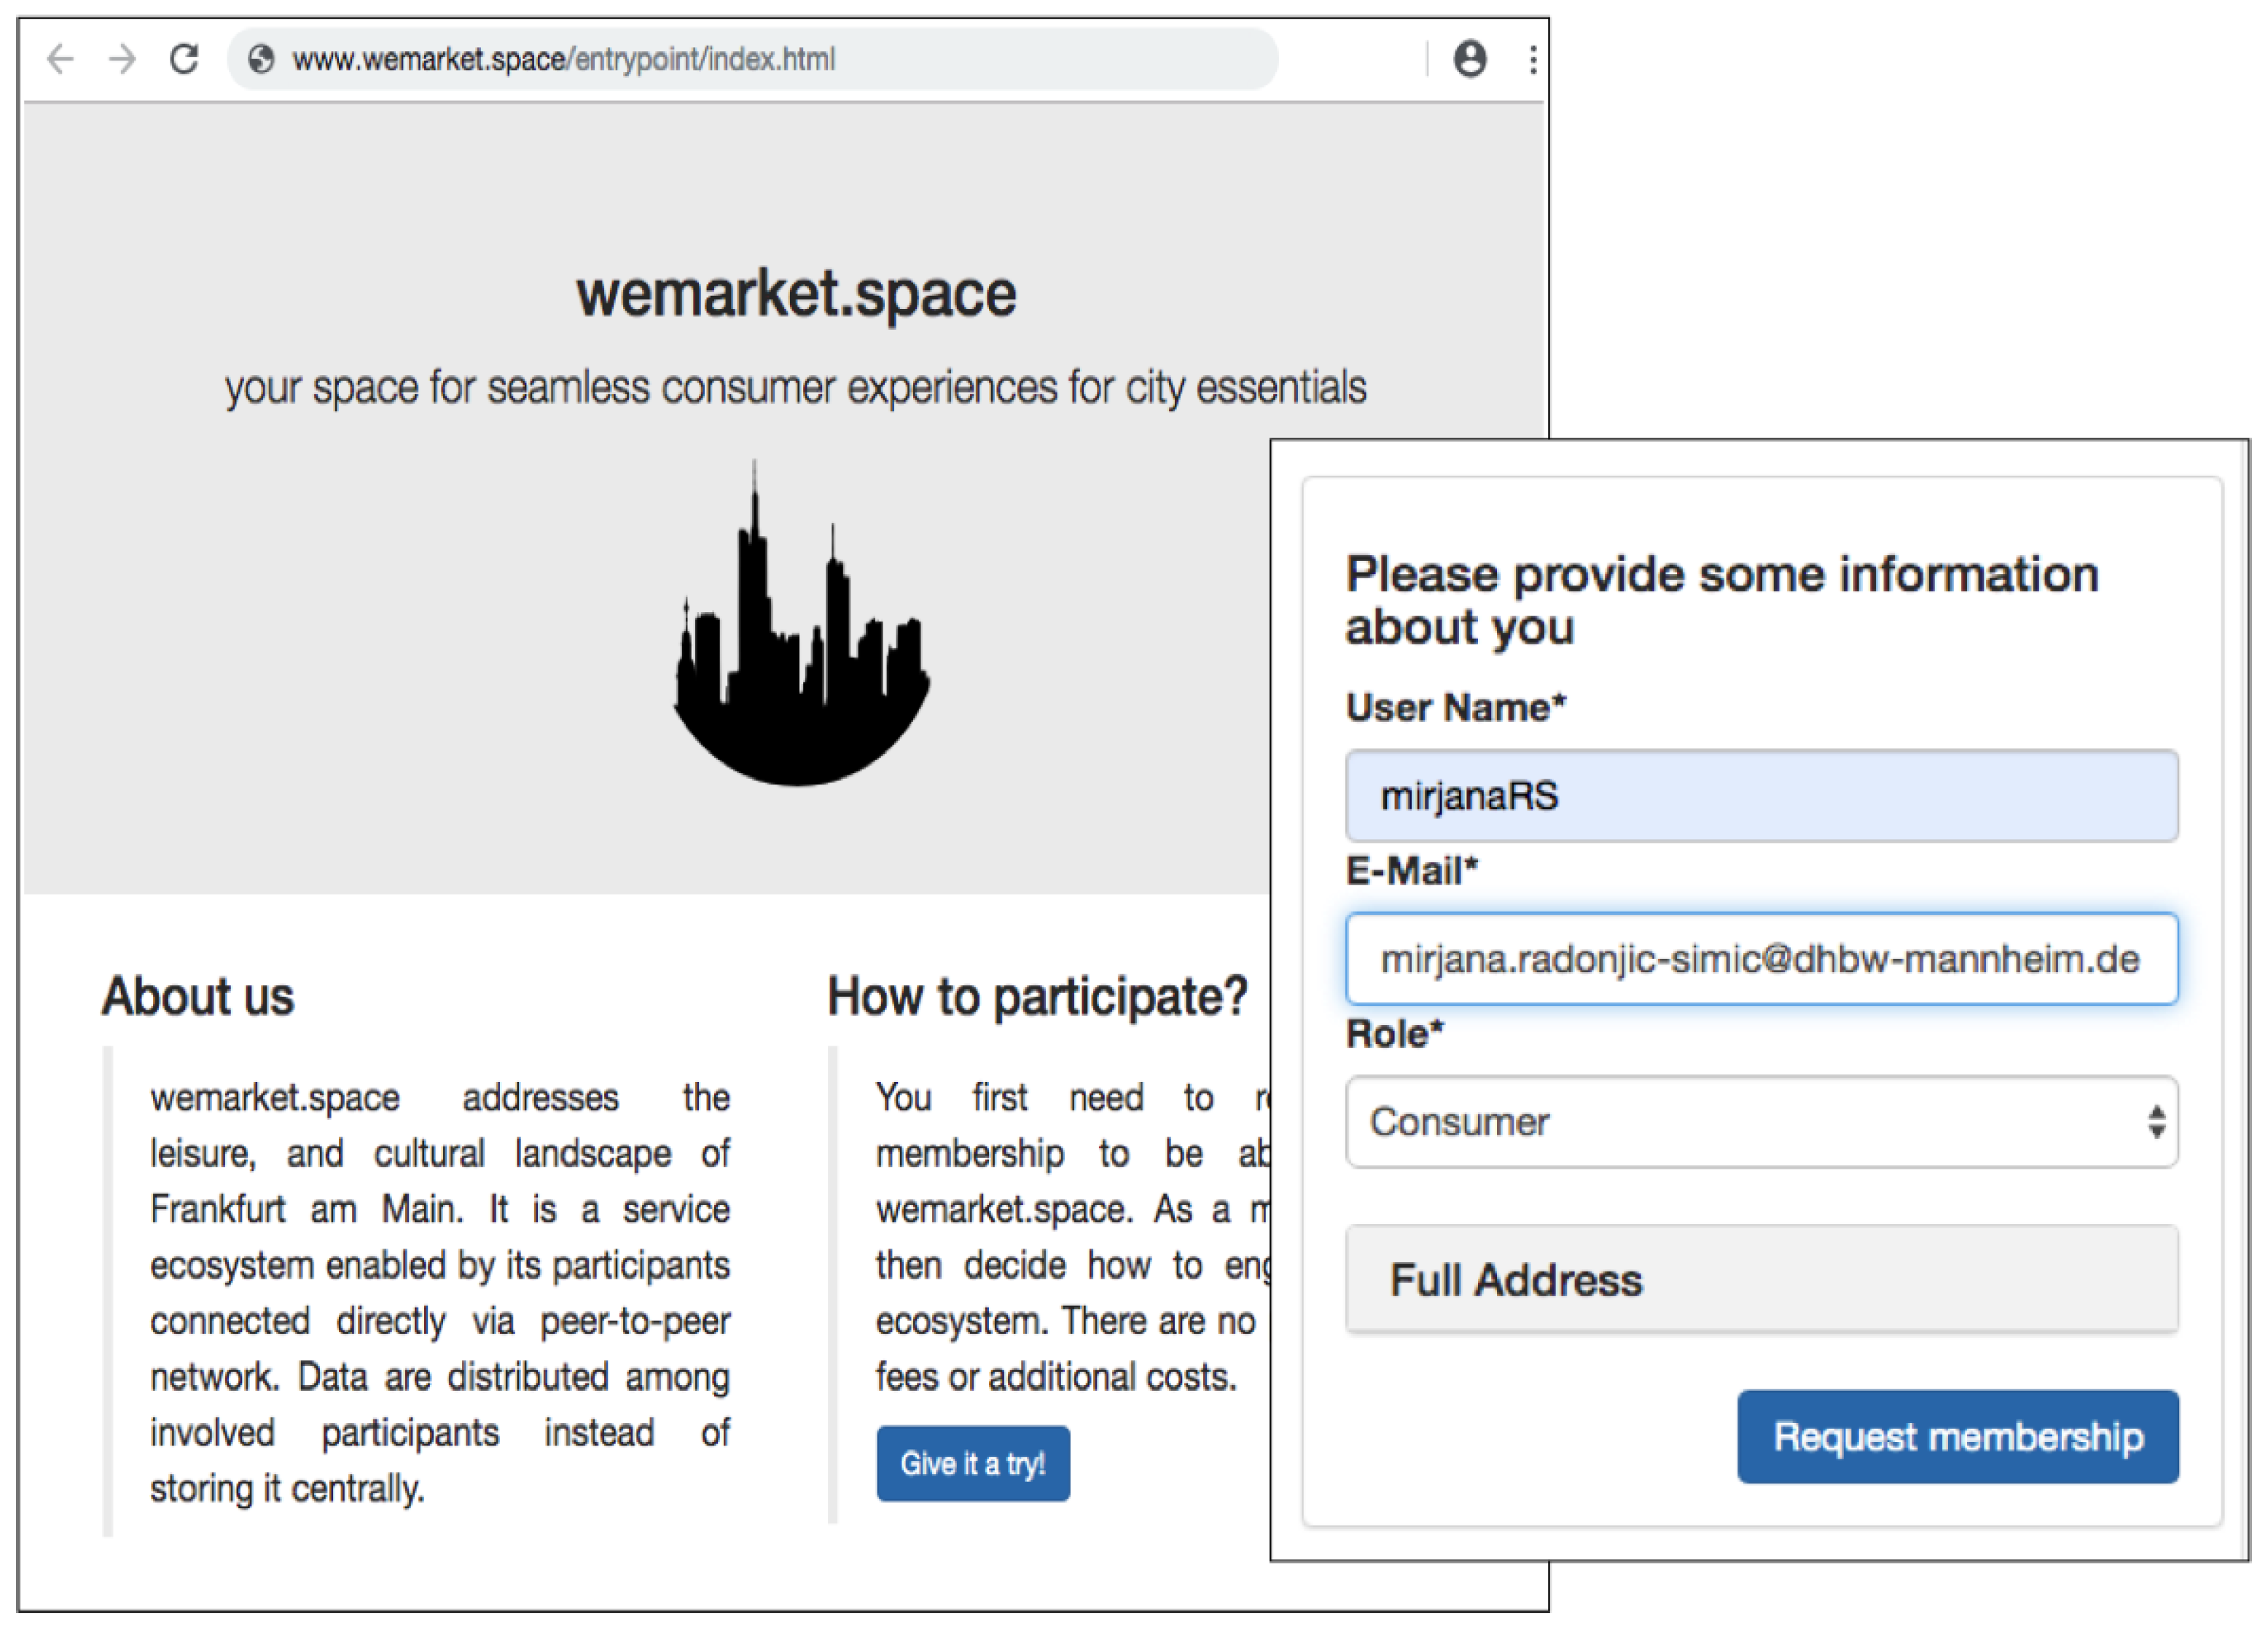Open the three-dot browser menu

[1532, 59]
